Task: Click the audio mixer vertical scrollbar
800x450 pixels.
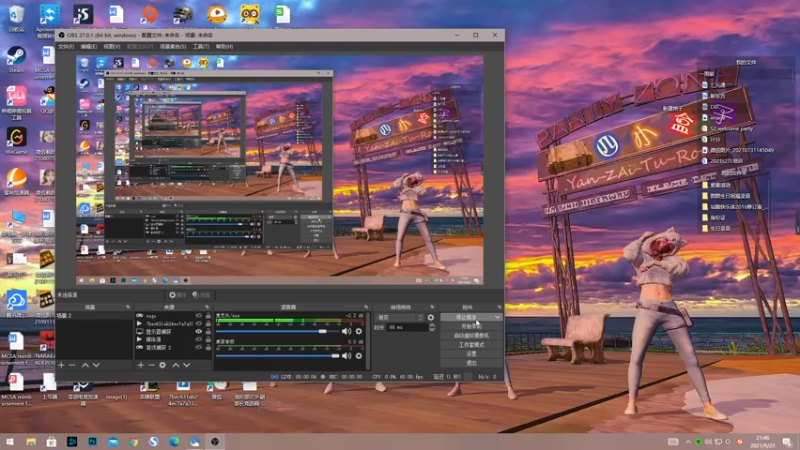Action: (x=367, y=340)
